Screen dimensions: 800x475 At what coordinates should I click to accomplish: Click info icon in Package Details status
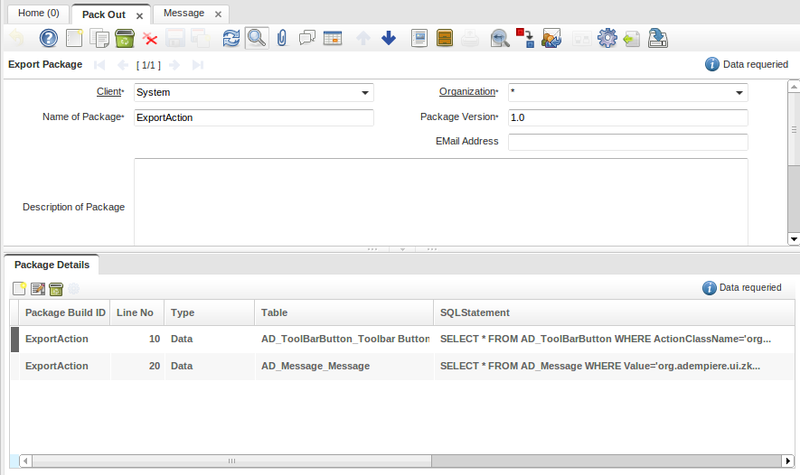[x=709, y=288]
